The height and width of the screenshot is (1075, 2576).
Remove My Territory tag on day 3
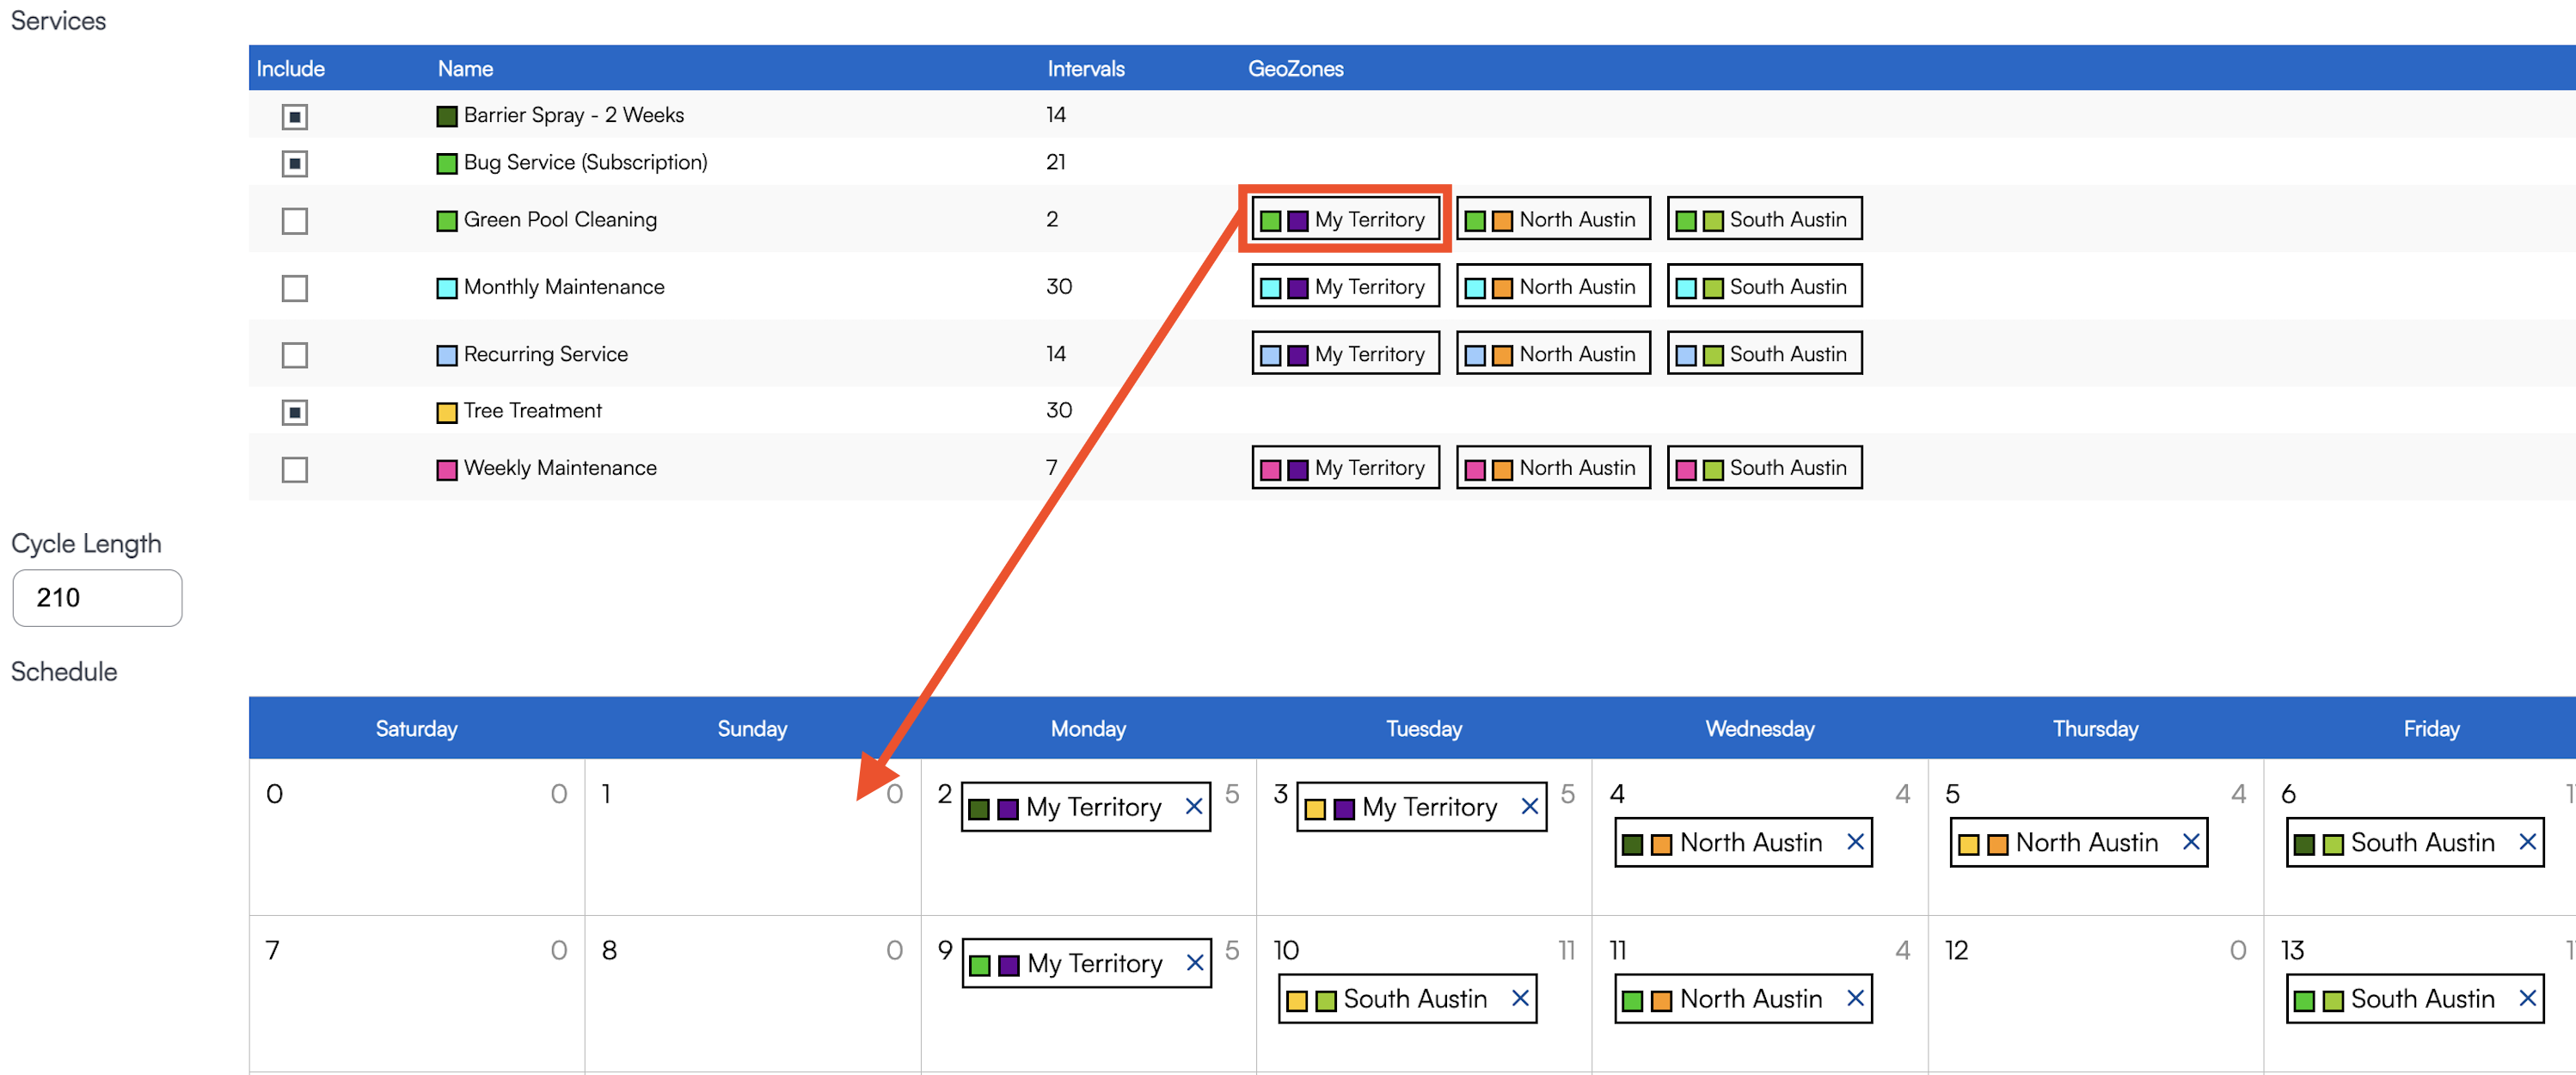1529,806
